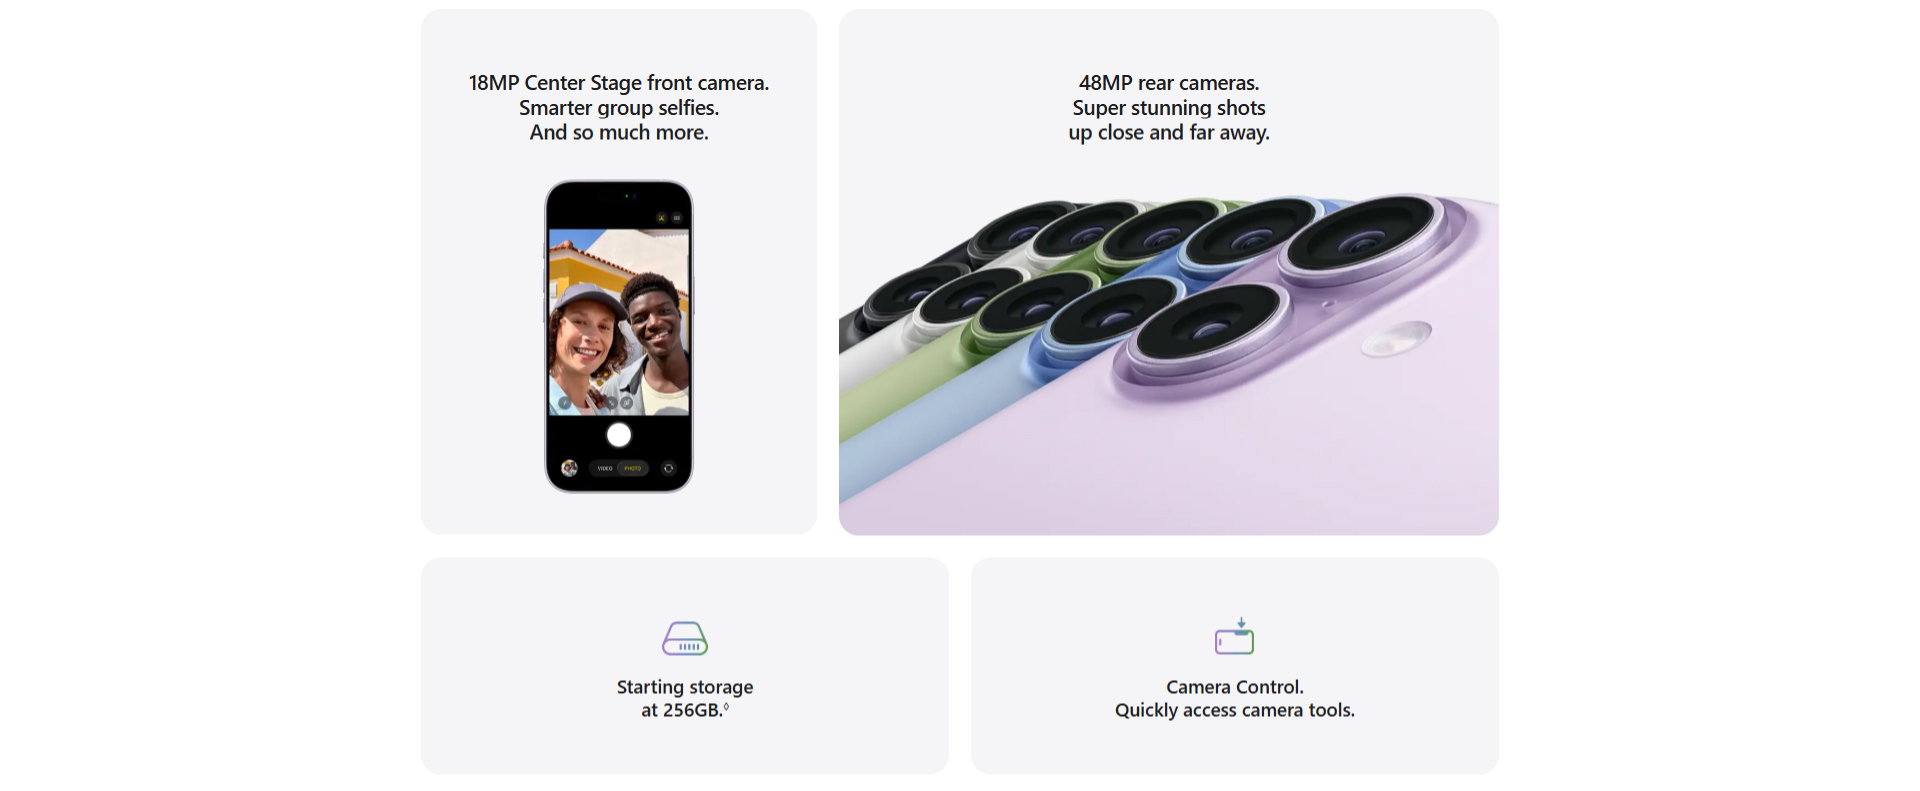Click 'Quickly access camera tools' text

pyautogui.click(x=1235, y=710)
